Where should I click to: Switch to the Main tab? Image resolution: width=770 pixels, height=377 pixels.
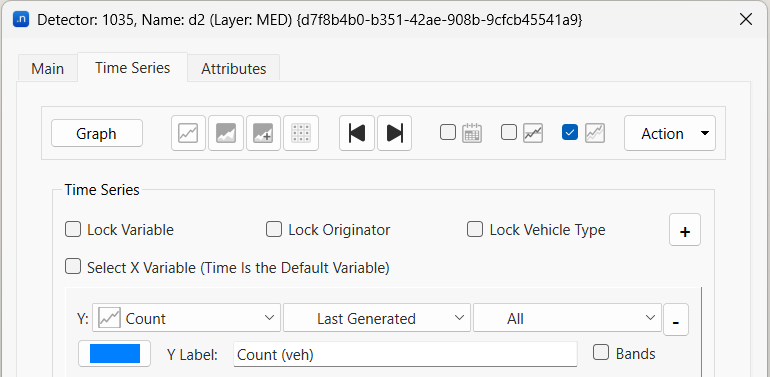[48, 68]
